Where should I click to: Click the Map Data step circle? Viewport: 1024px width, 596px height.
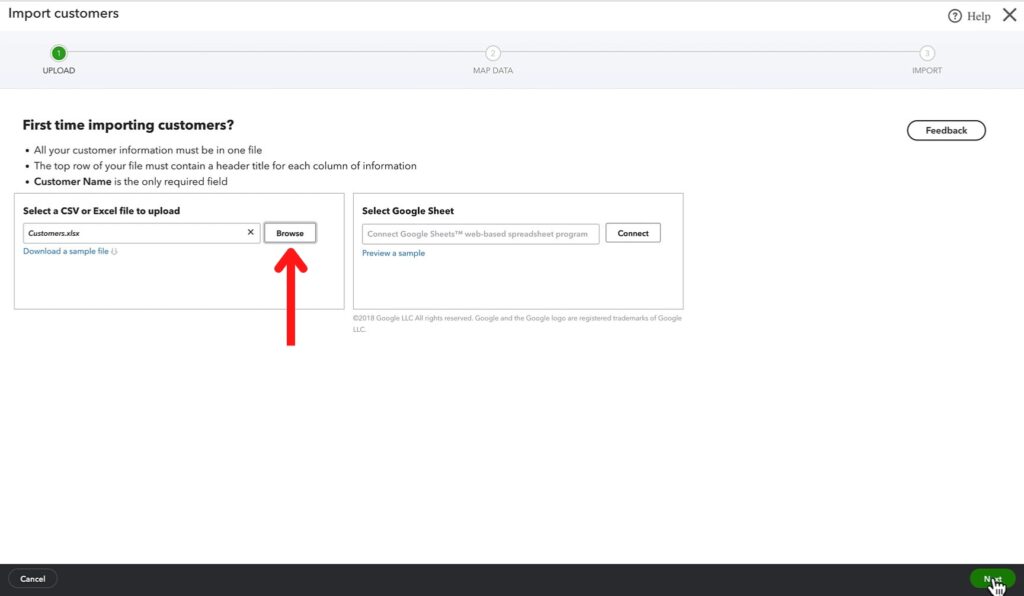492,51
